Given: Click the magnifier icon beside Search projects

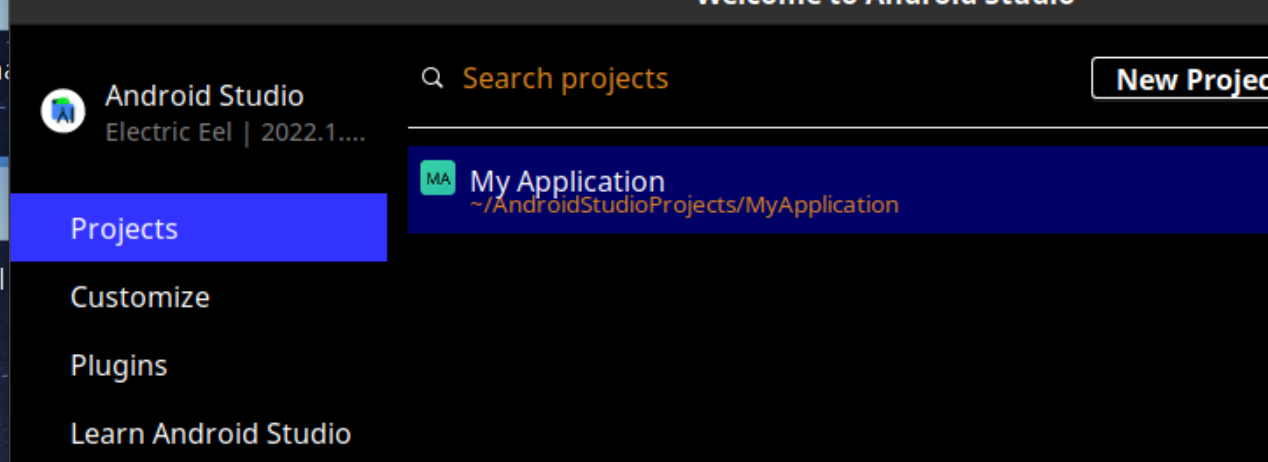Looking at the screenshot, I should coord(432,78).
